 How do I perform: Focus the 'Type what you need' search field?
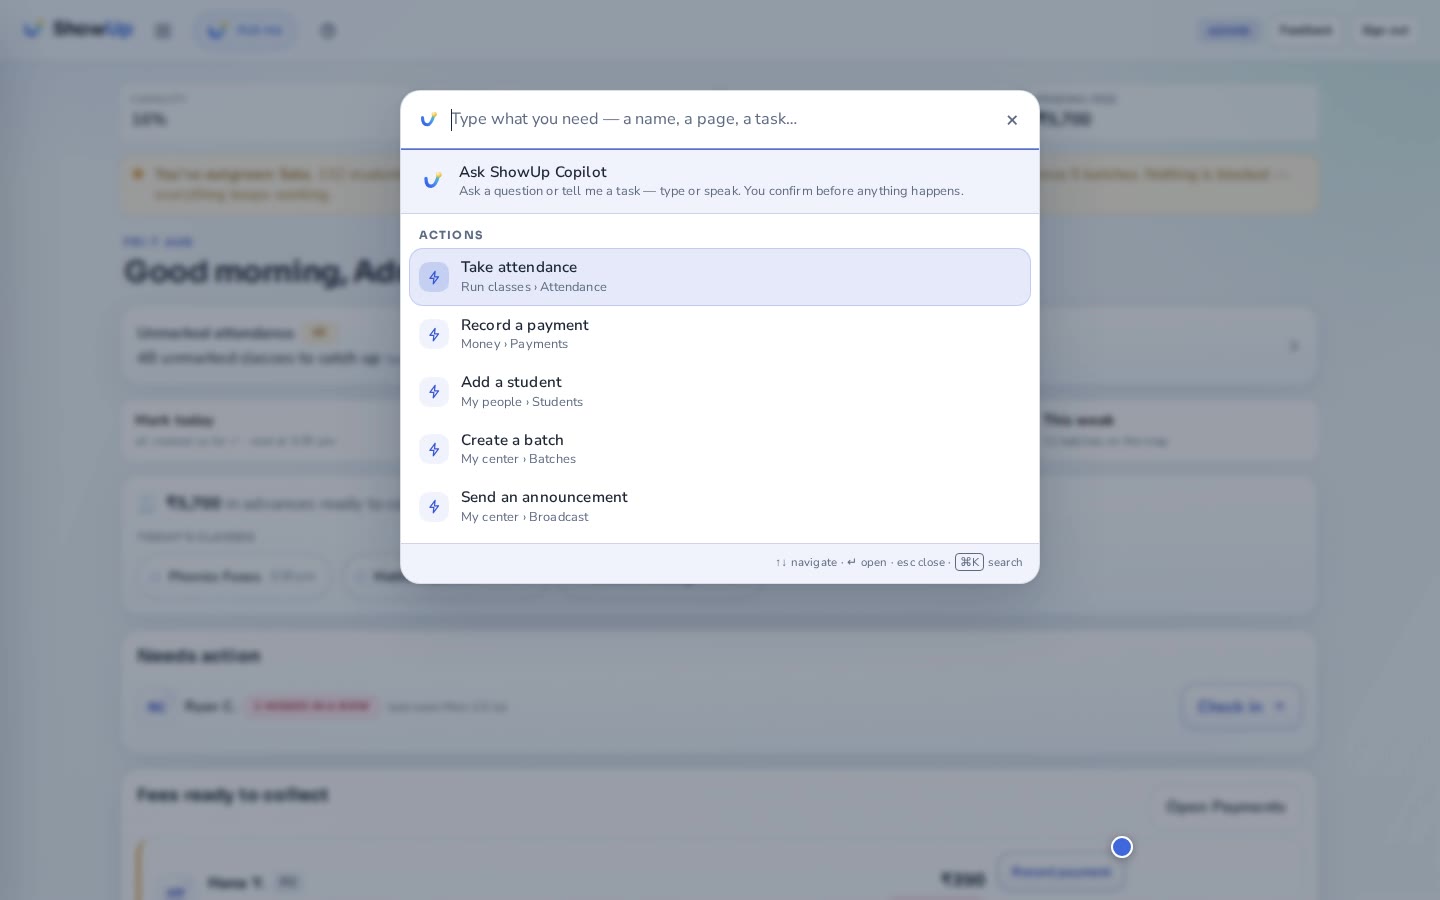point(722,119)
